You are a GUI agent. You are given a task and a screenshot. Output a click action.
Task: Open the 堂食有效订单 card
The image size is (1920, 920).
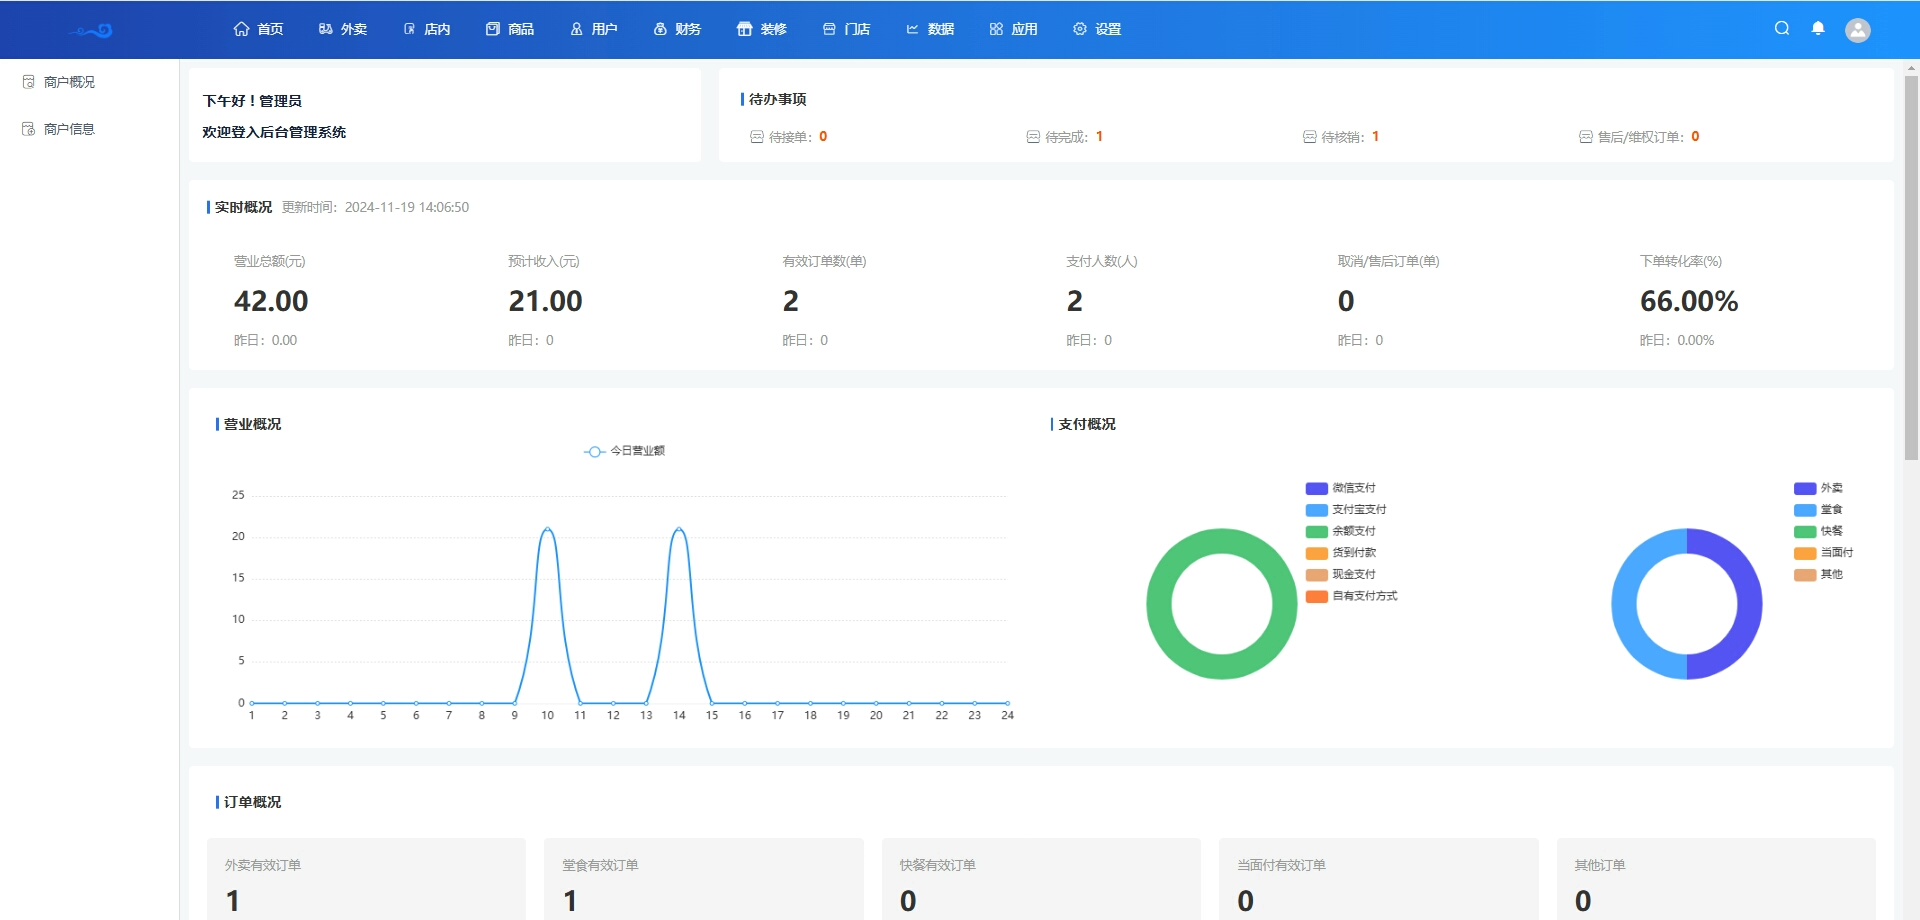pos(703,879)
